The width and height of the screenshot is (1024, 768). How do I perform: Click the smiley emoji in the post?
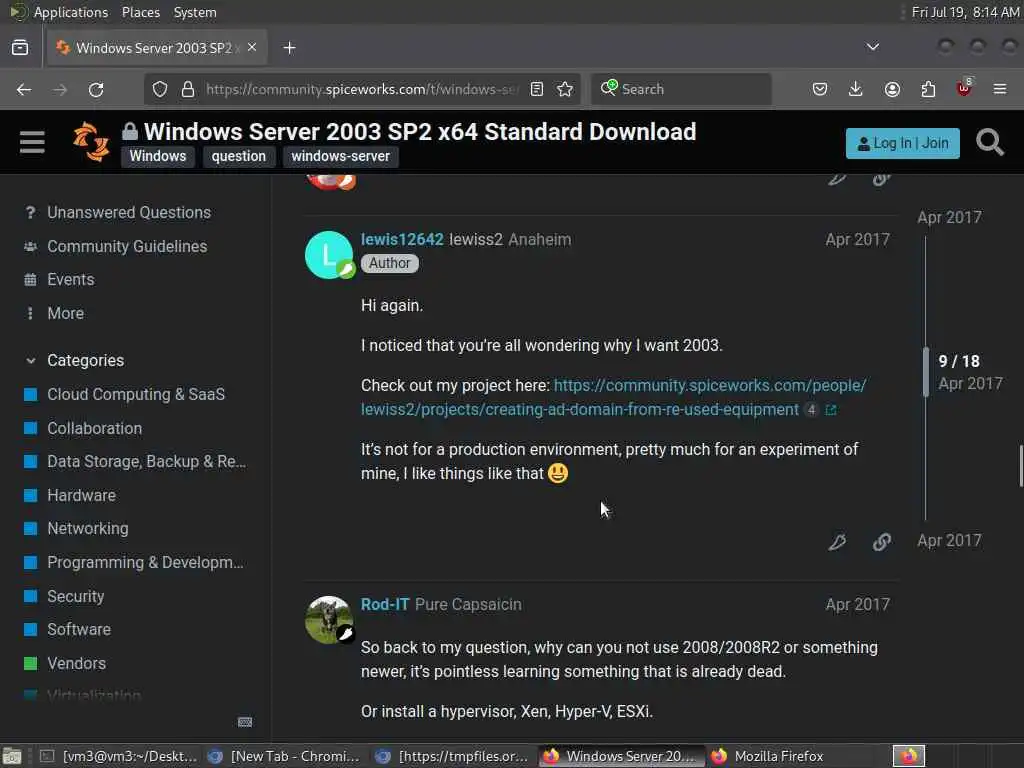558,473
